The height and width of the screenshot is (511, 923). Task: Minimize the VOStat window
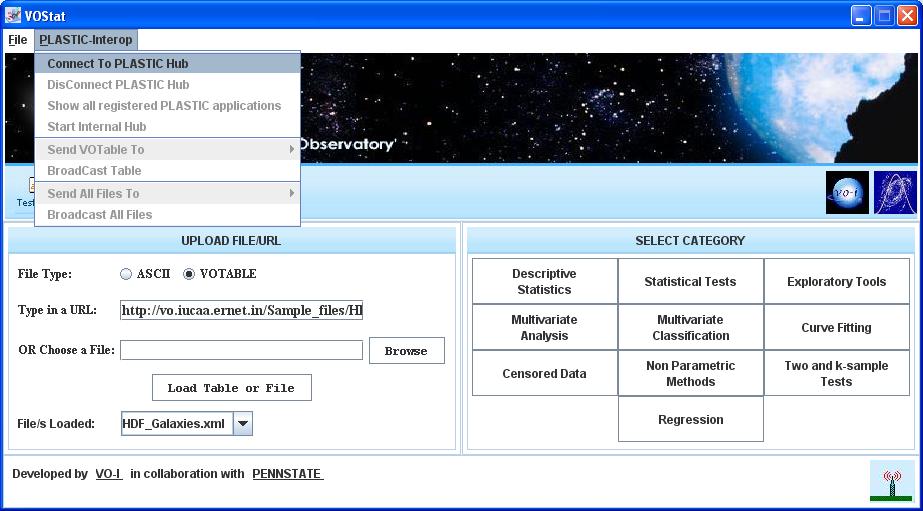tap(861, 16)
